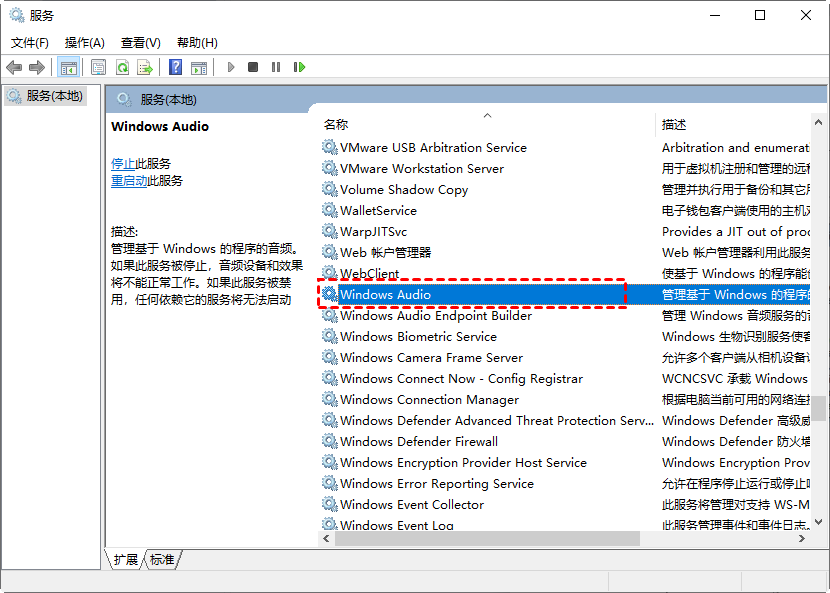Image resolution: width=830 pixels, height=593 pixels.
Task: Click the Pause Service icon
Action: 276,67
